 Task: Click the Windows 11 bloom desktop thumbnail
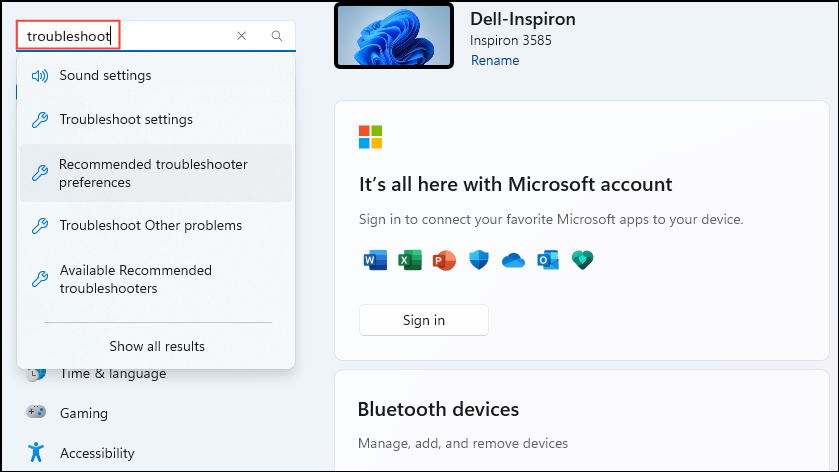(x=394, y=36)
